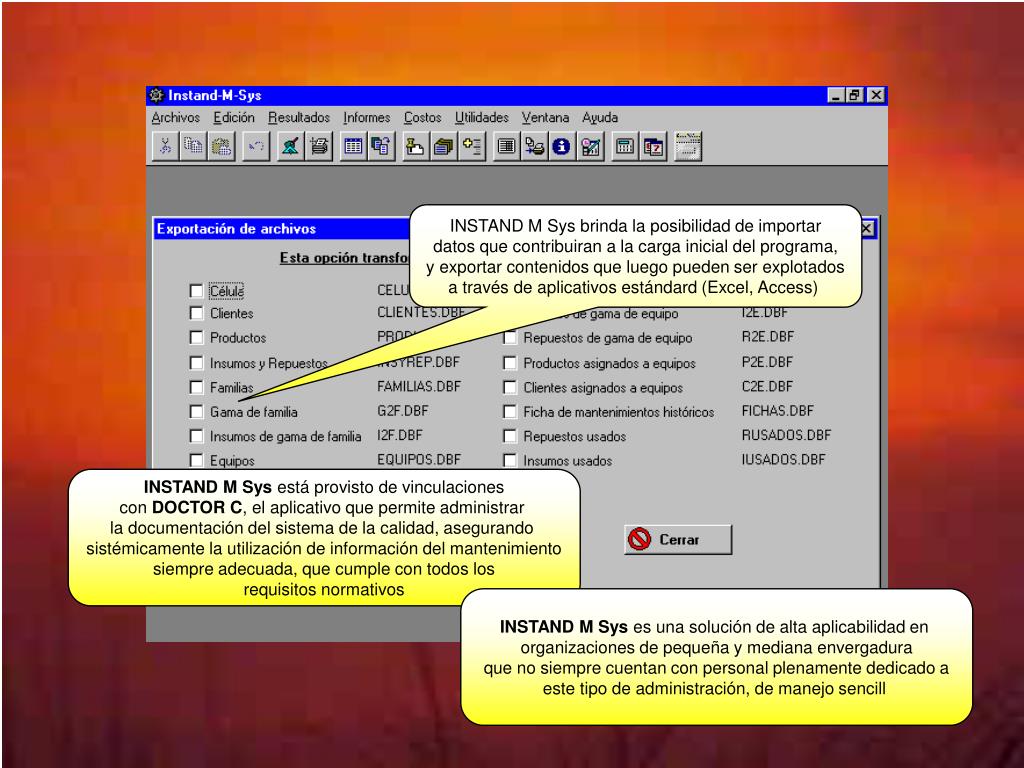Enable Productos asignados a equipos checkbox
This screenshot has height=768, width=1024.
click(x=509, y=362)
